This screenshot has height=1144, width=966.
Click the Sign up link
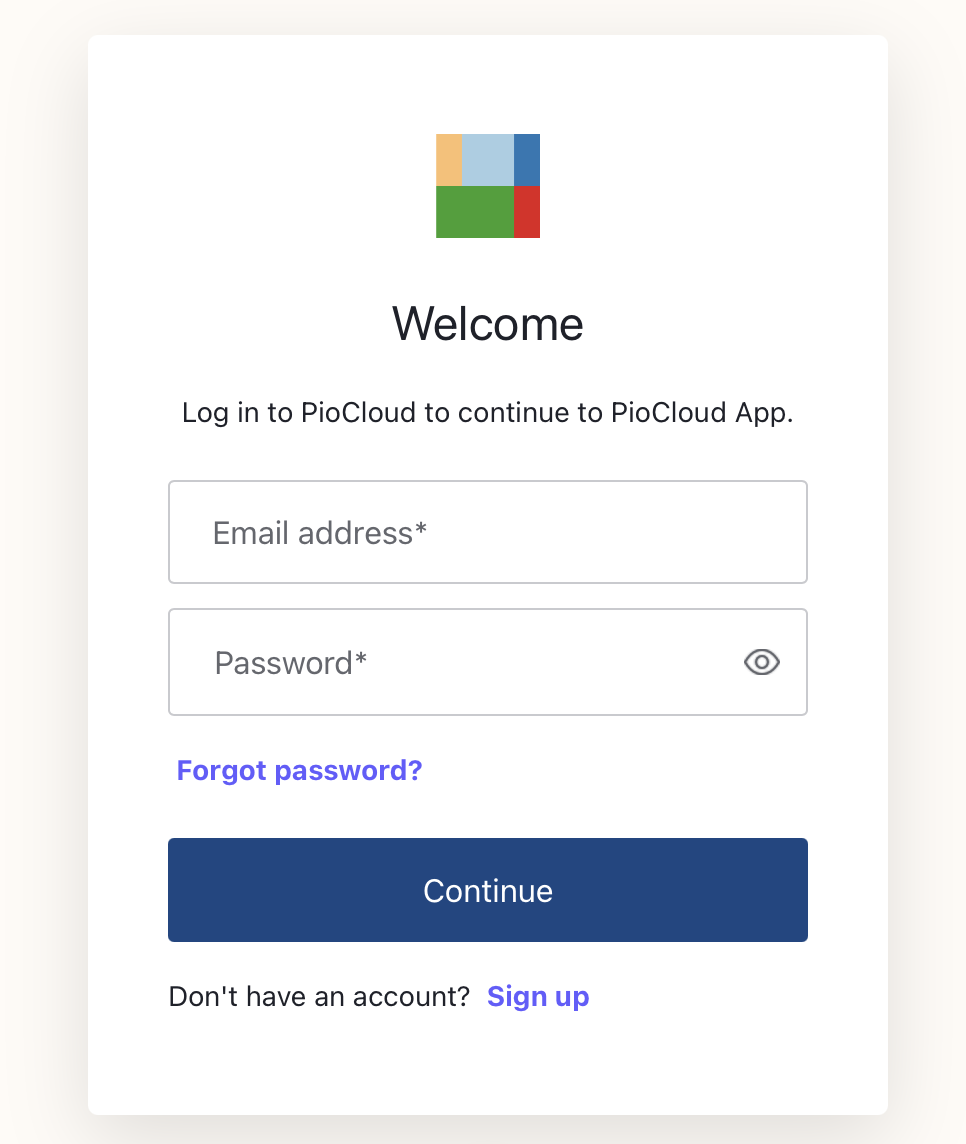point(538,996)
